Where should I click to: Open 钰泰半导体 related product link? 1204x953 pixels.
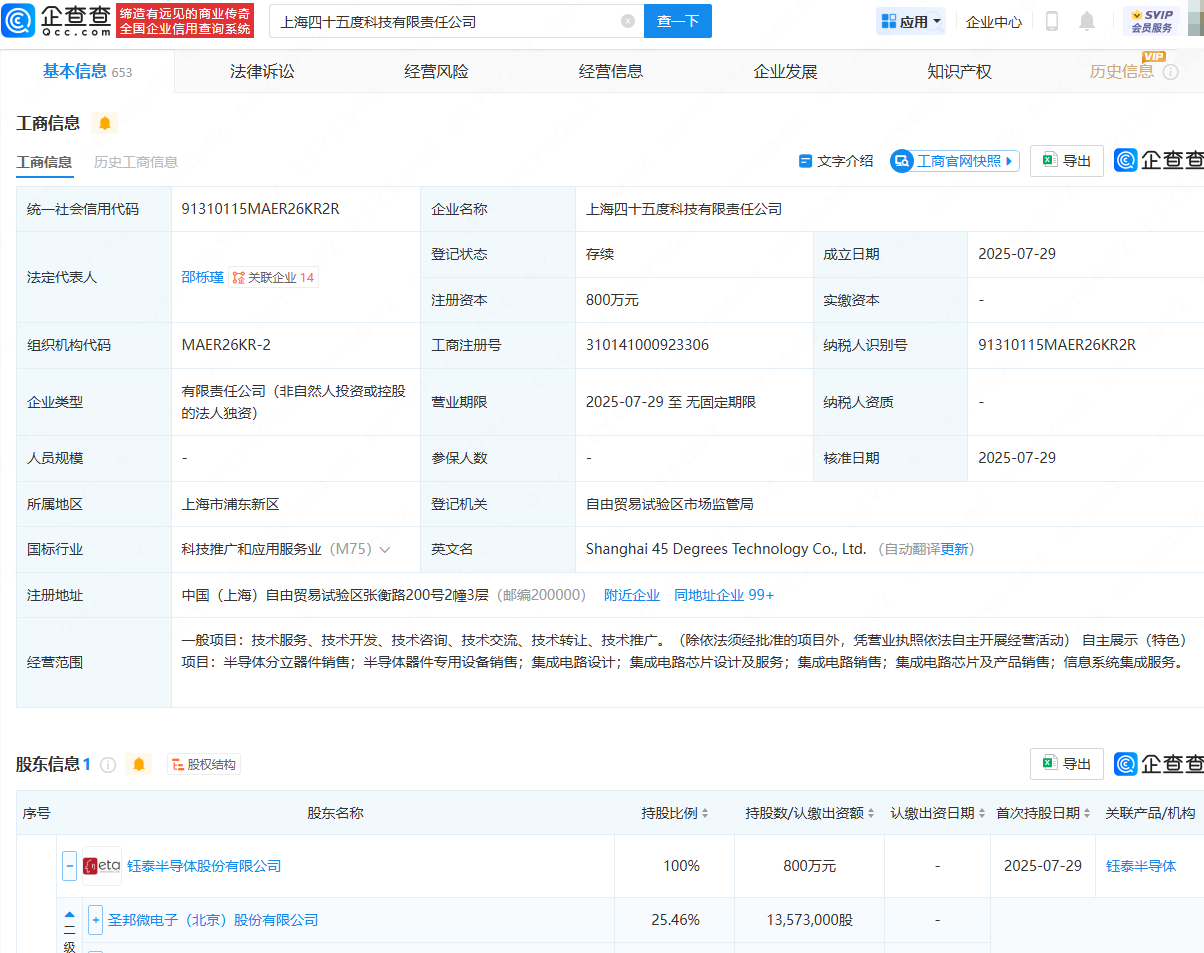click(x=1141, y=866)
